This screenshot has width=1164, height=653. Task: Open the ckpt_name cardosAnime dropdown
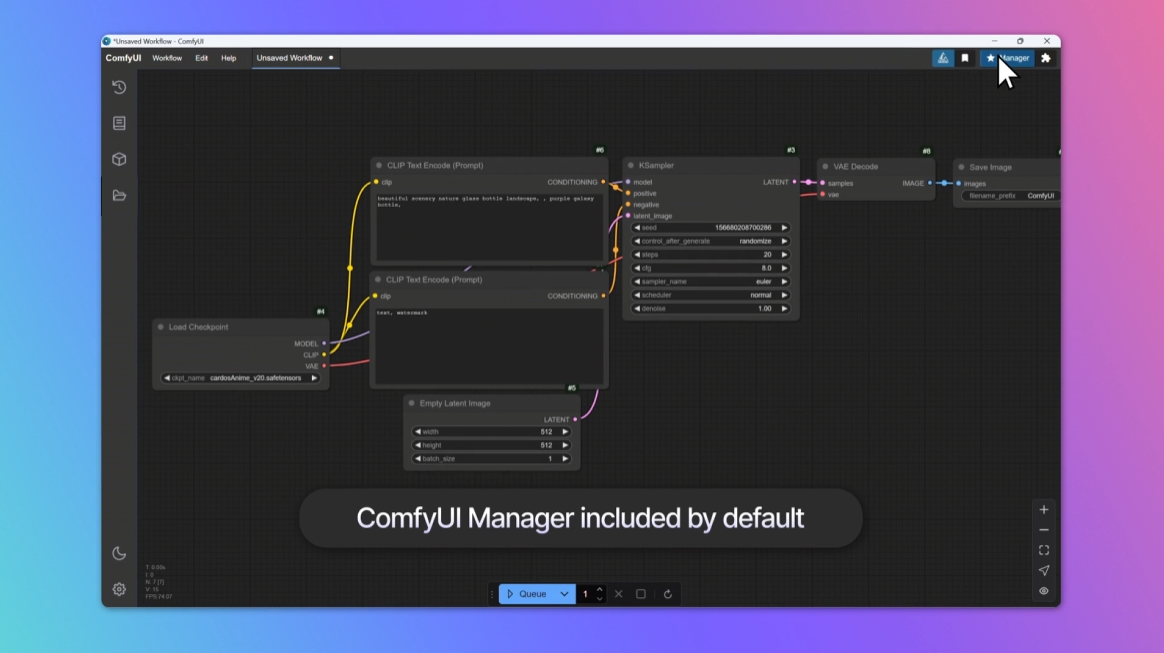[x=241, y=378]
